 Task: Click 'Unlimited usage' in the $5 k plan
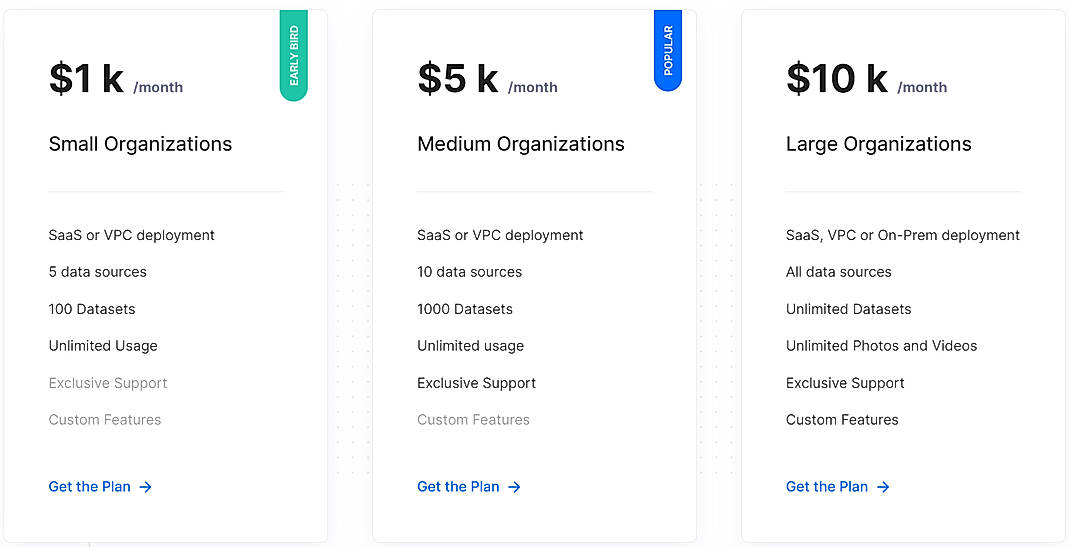[471, 346]
